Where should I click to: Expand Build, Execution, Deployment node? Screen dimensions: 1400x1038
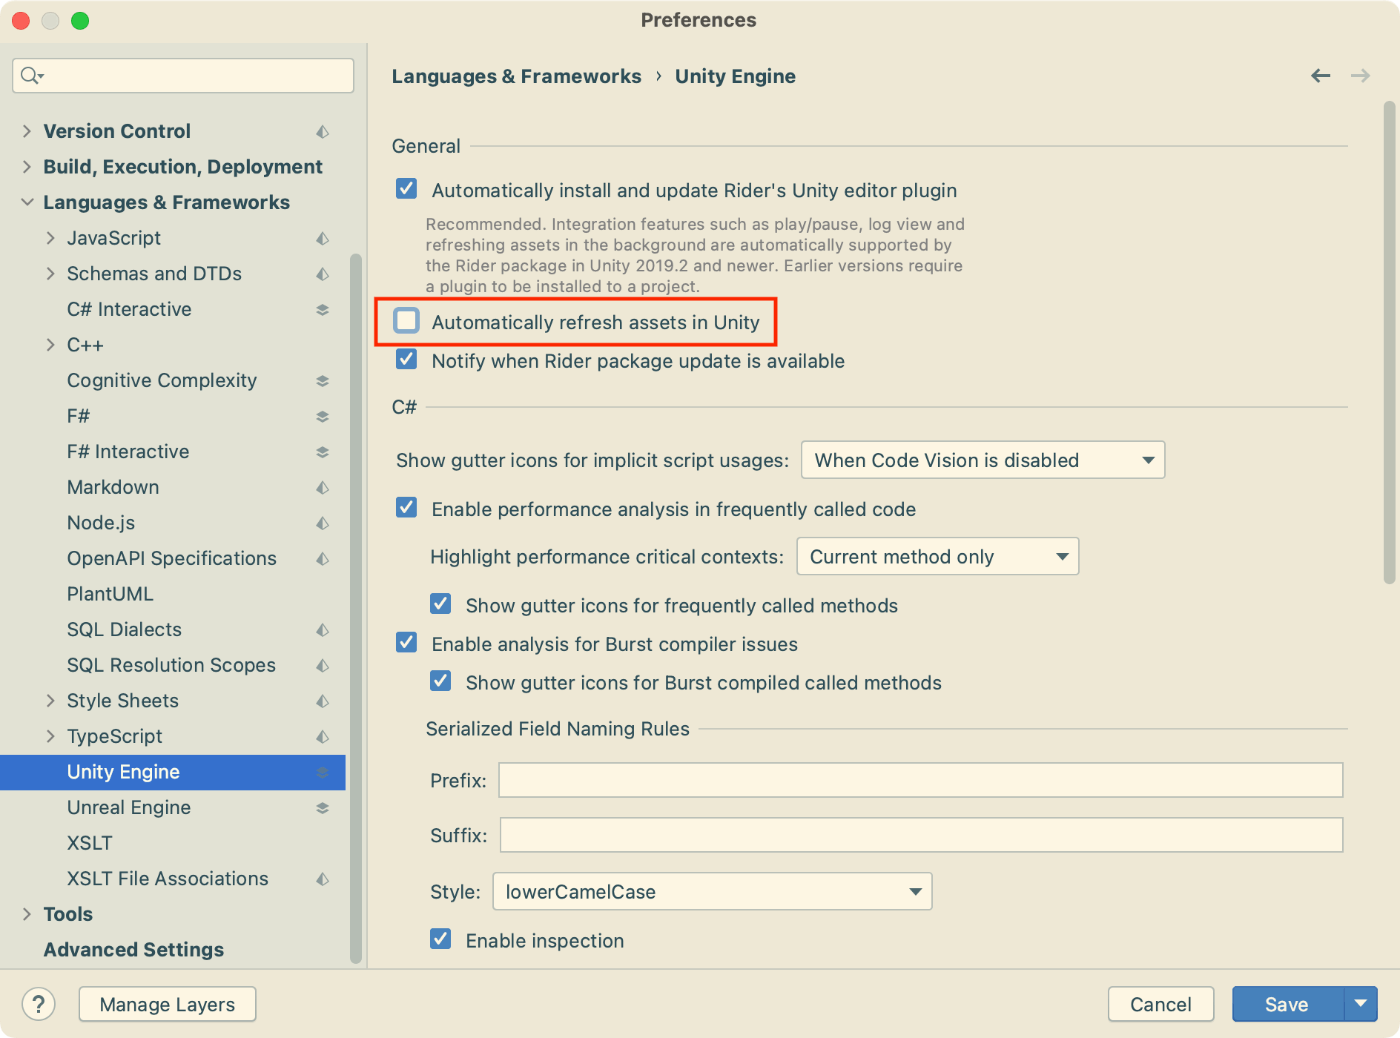(27, 167)
